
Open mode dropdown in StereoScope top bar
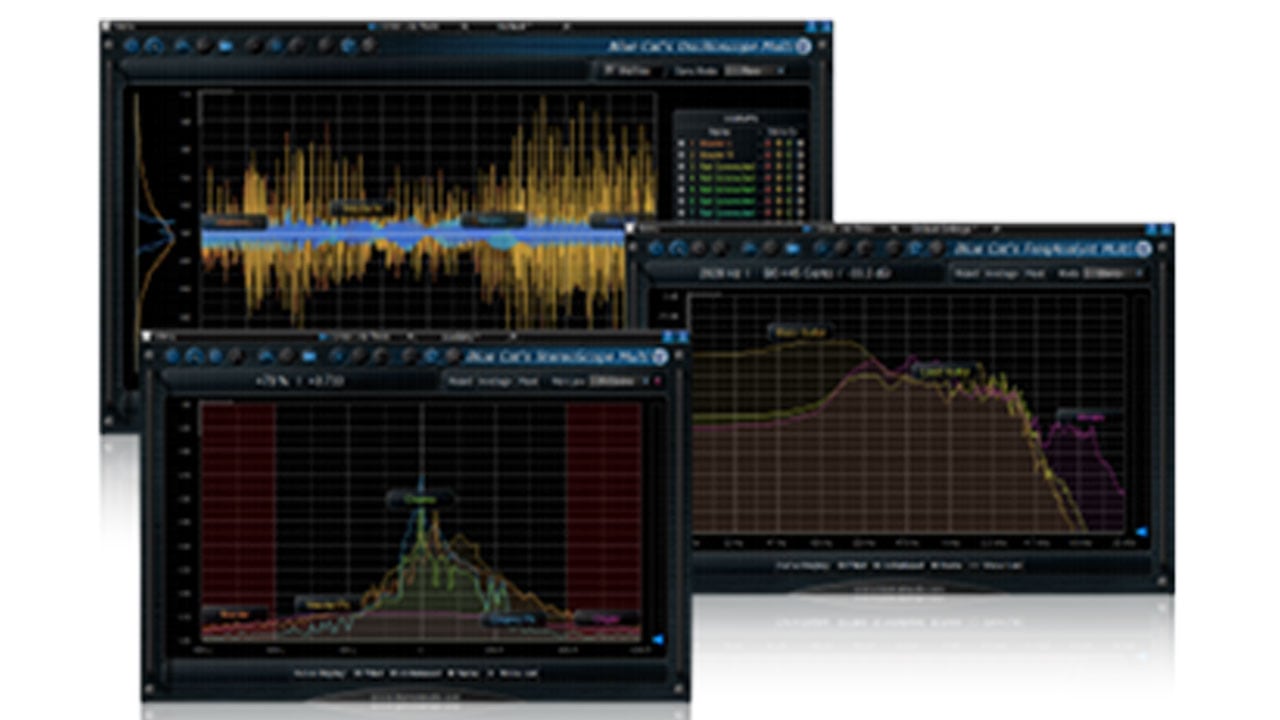[617, 381]
